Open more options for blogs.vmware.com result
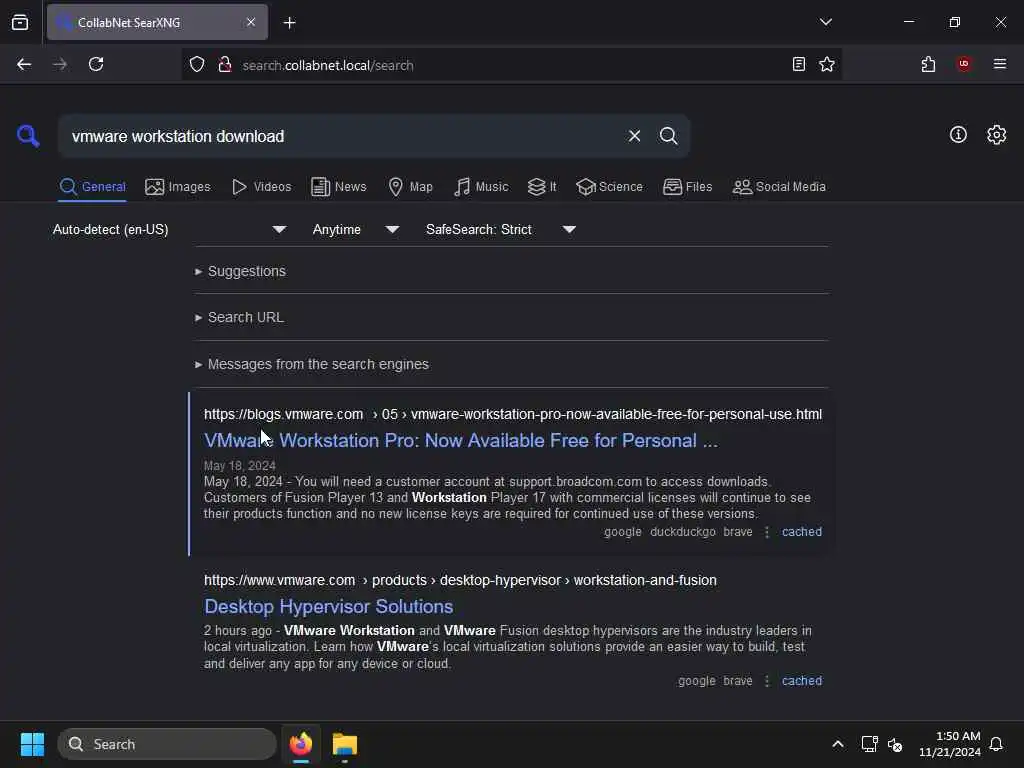 tap(767, 532)
